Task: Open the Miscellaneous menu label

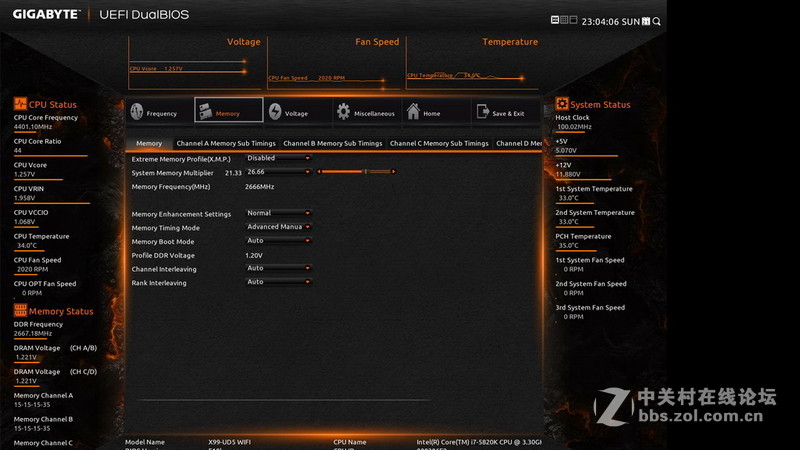Action: pyautogui.click(x=374, y=114)
